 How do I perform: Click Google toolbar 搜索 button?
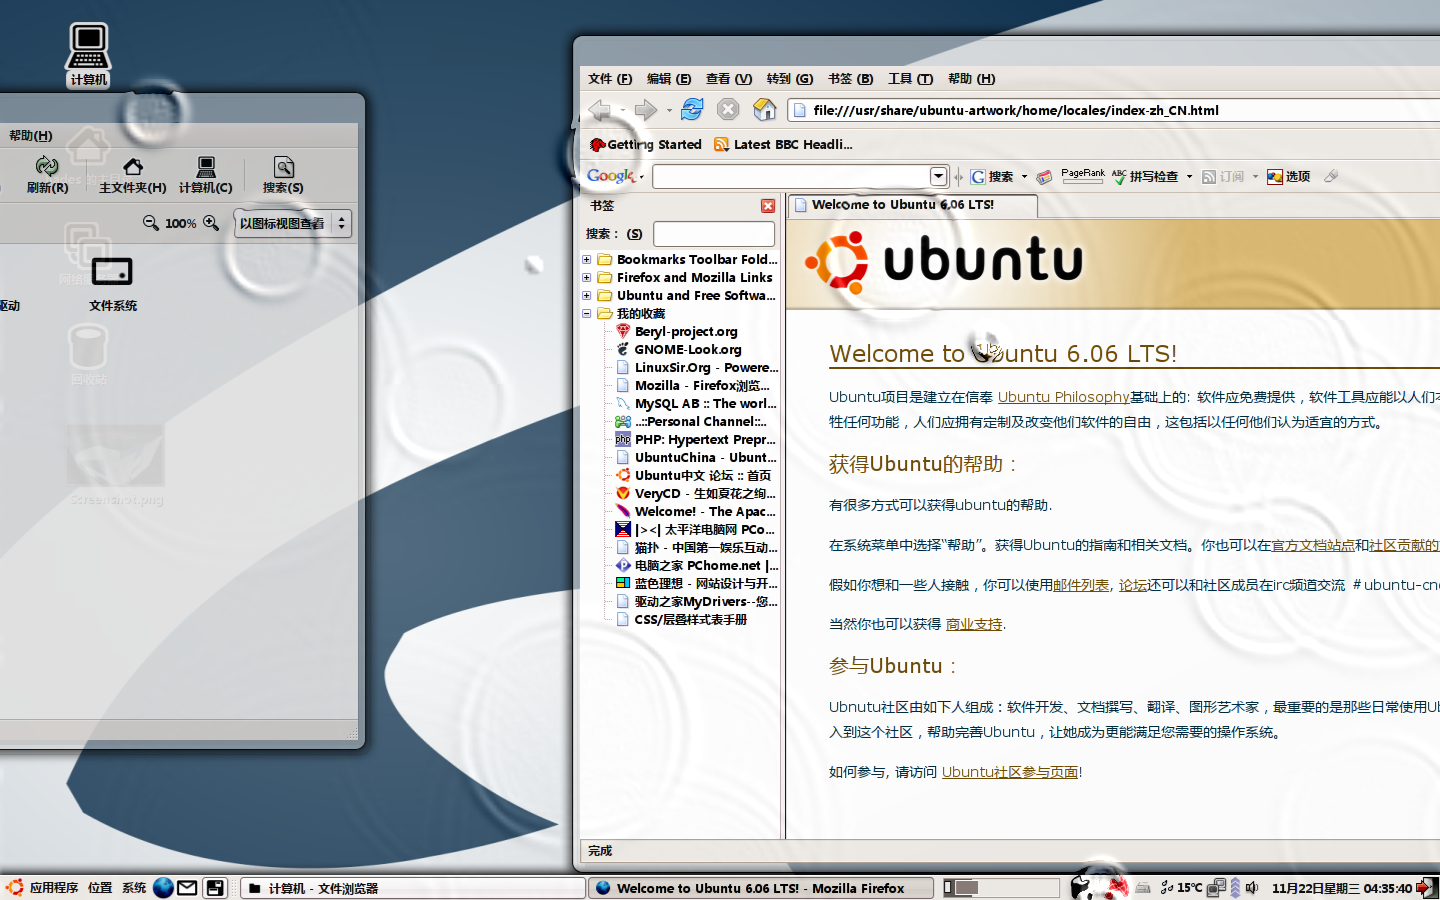992,177
